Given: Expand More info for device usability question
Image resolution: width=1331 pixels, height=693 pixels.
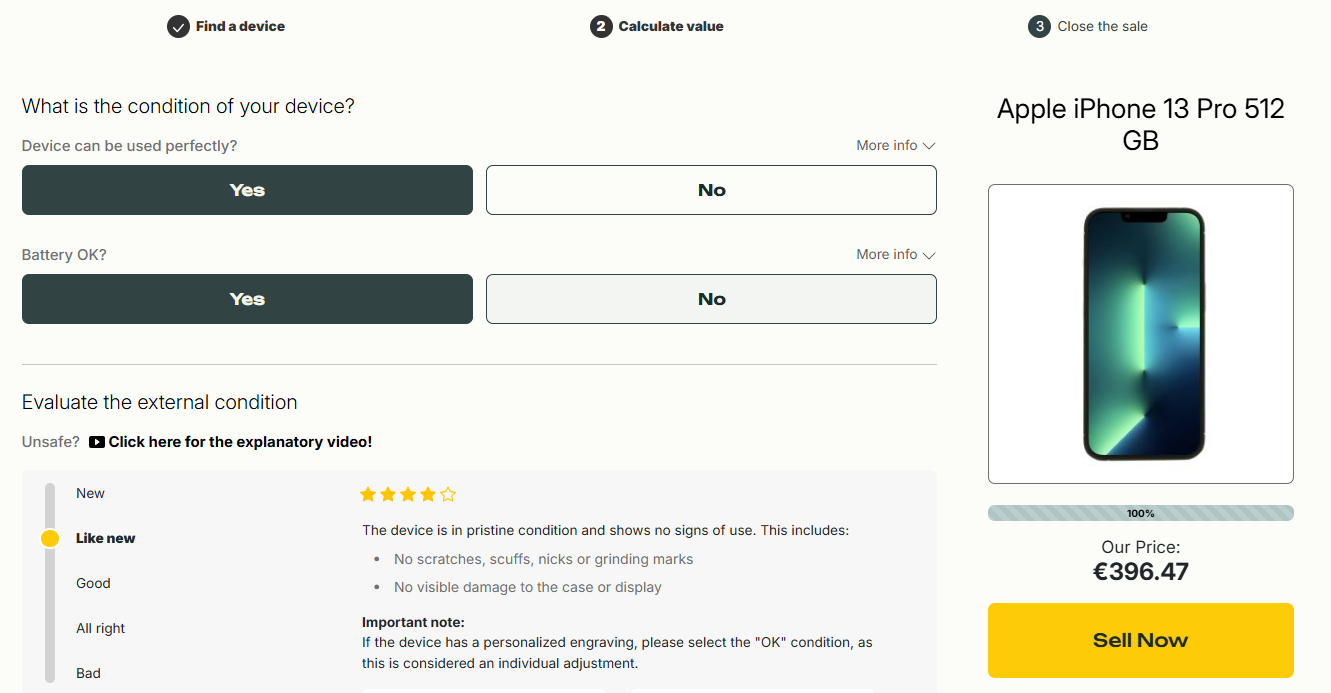Looking at the screenshot, I should [895, 146].
